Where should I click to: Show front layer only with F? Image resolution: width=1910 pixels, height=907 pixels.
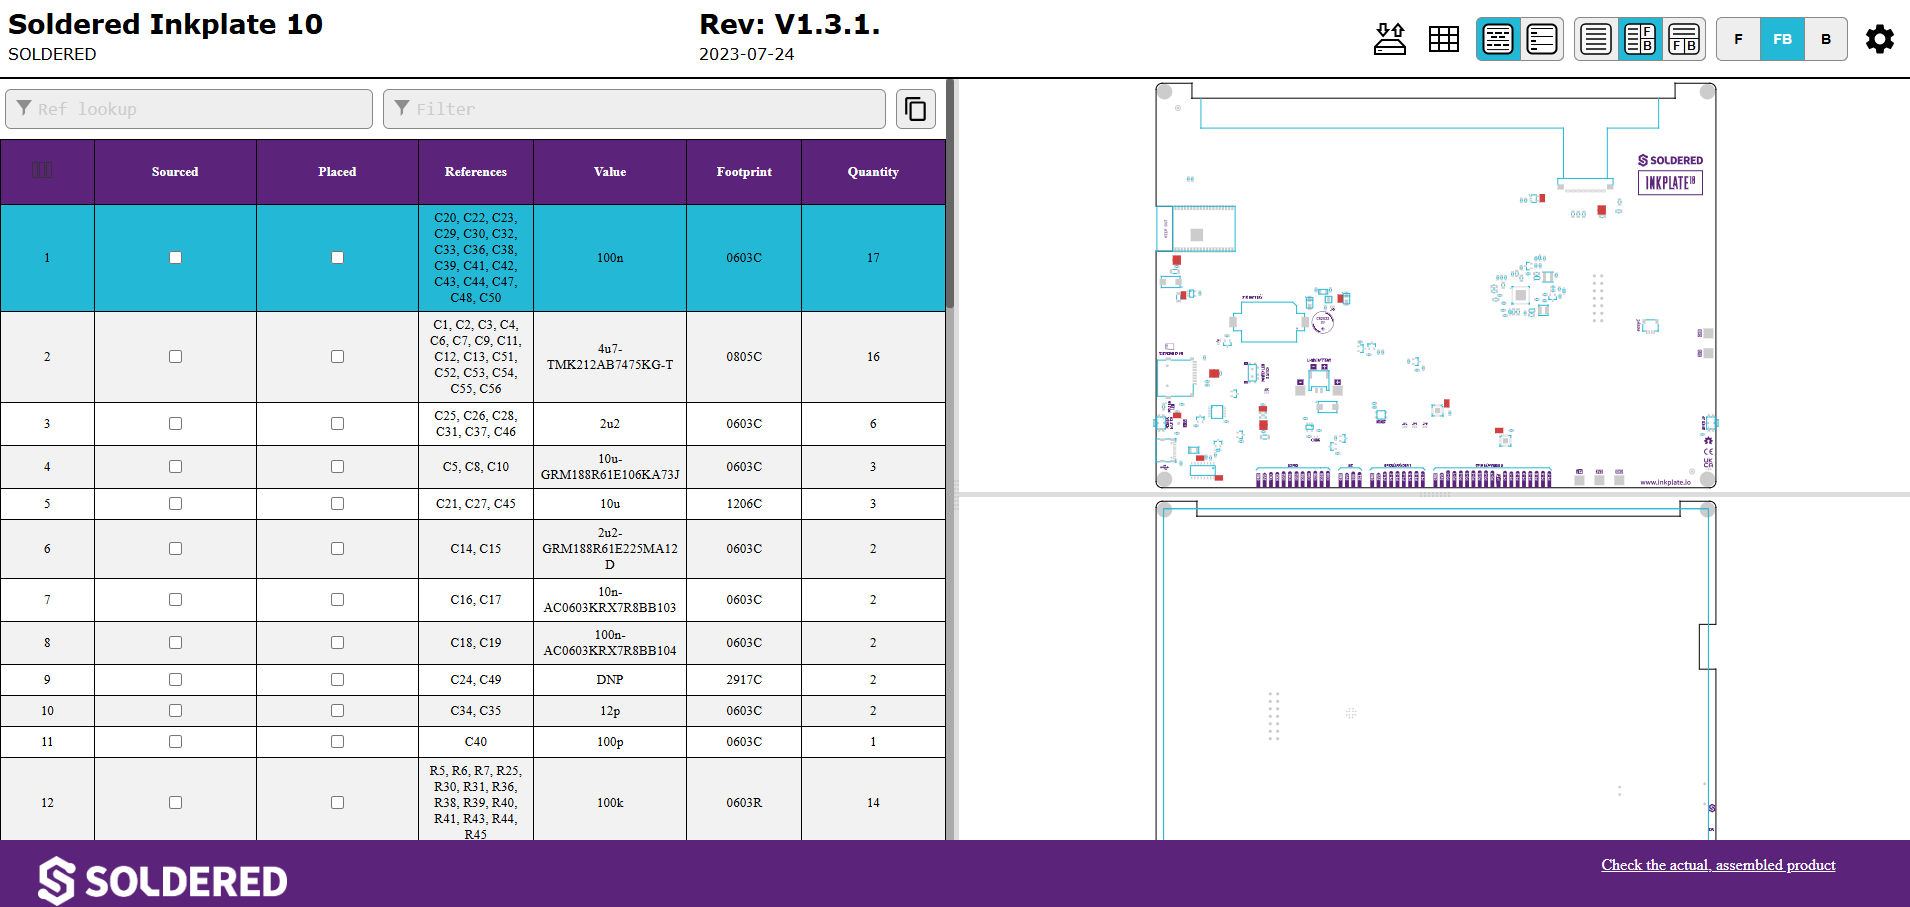tap(1738, 40)
